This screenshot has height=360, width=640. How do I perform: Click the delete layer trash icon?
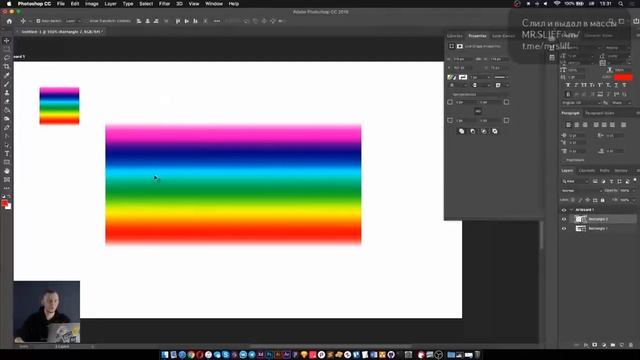tap(631, 345)
